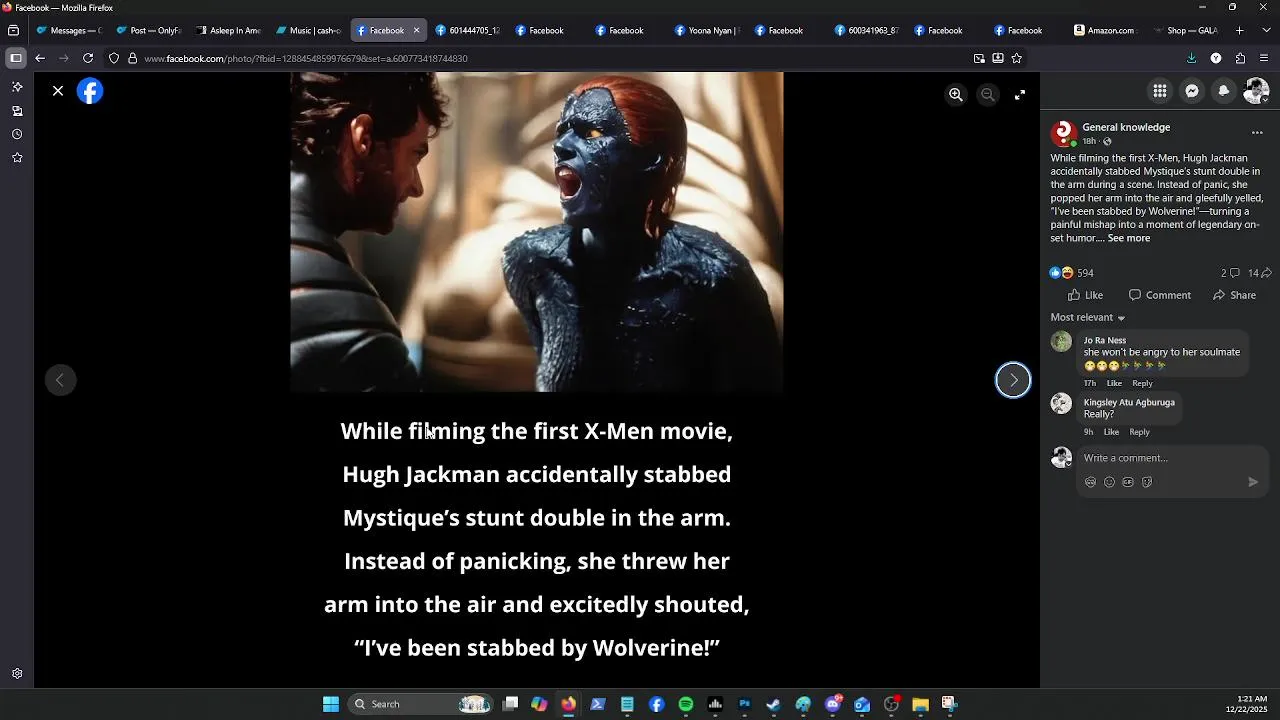Viewport: 1280px width, 720px height.
Task: Switch to the Yoona Nyan tab
Action: point(706,30)
